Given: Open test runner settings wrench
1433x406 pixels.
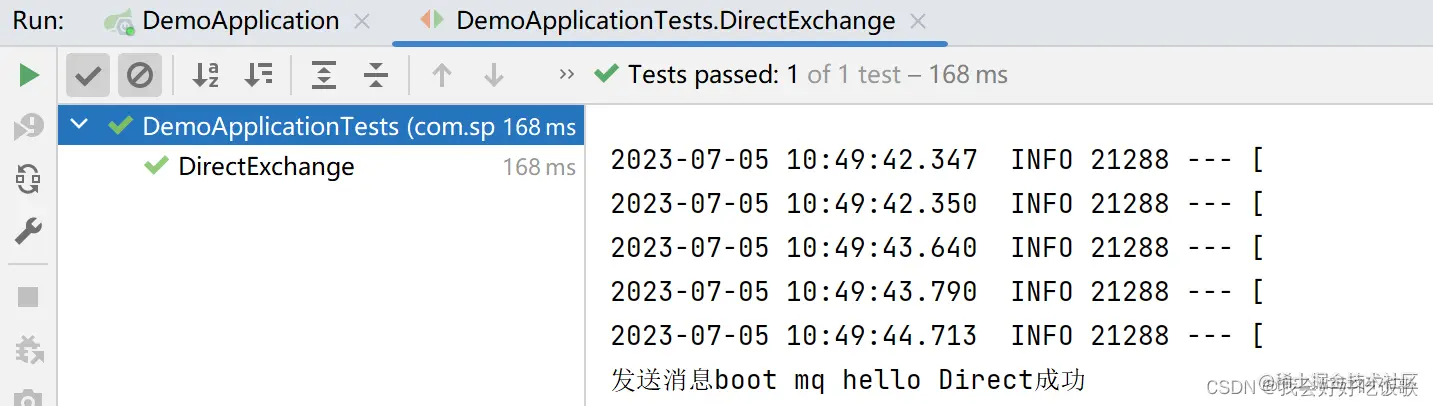Looking at the screenshot, I should point(29,232).
